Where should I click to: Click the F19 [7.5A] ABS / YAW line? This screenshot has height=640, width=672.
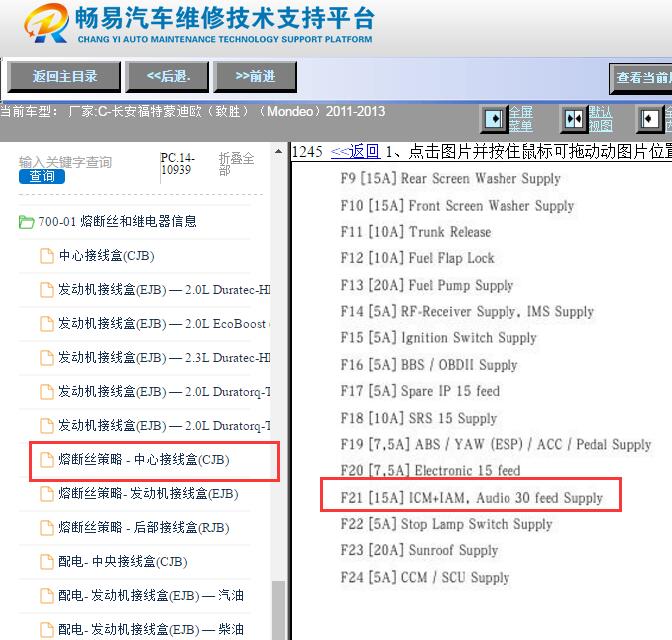tap(496, 445)
